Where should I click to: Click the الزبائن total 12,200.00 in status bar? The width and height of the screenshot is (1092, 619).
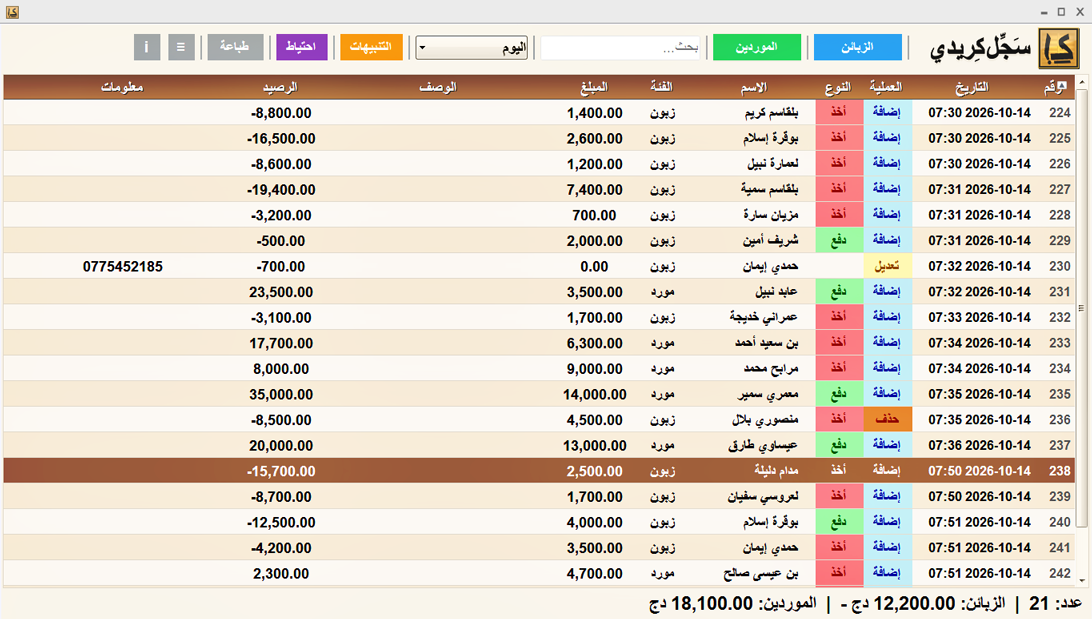[x=923, y=604]
